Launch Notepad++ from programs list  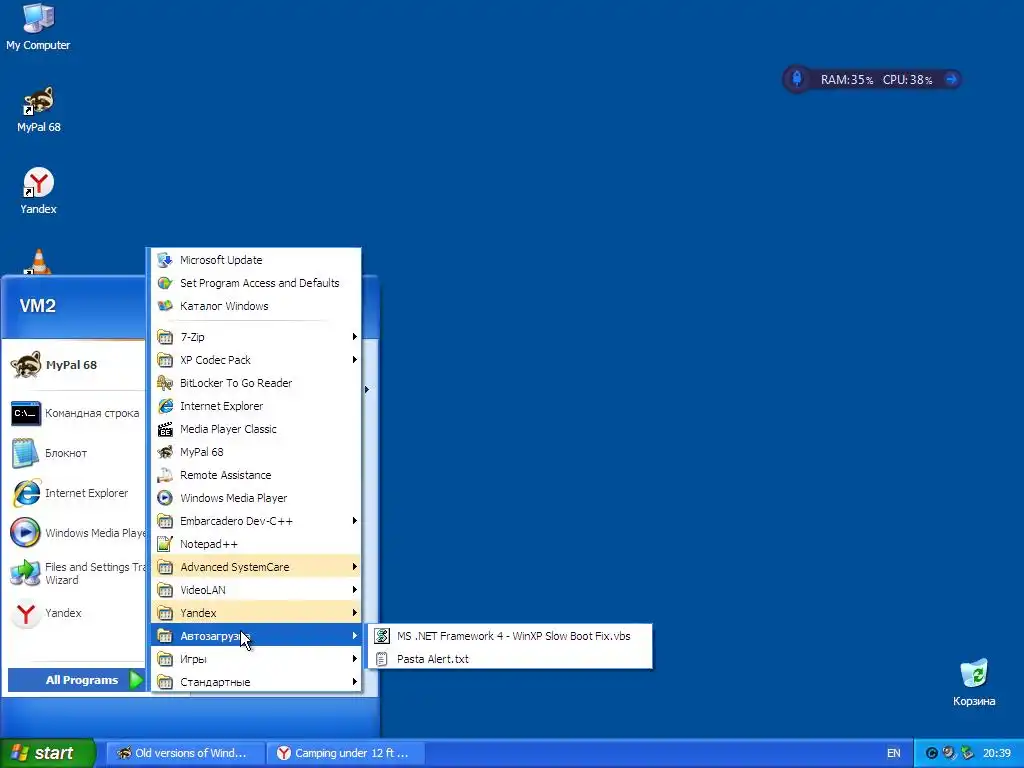[256, 544]
